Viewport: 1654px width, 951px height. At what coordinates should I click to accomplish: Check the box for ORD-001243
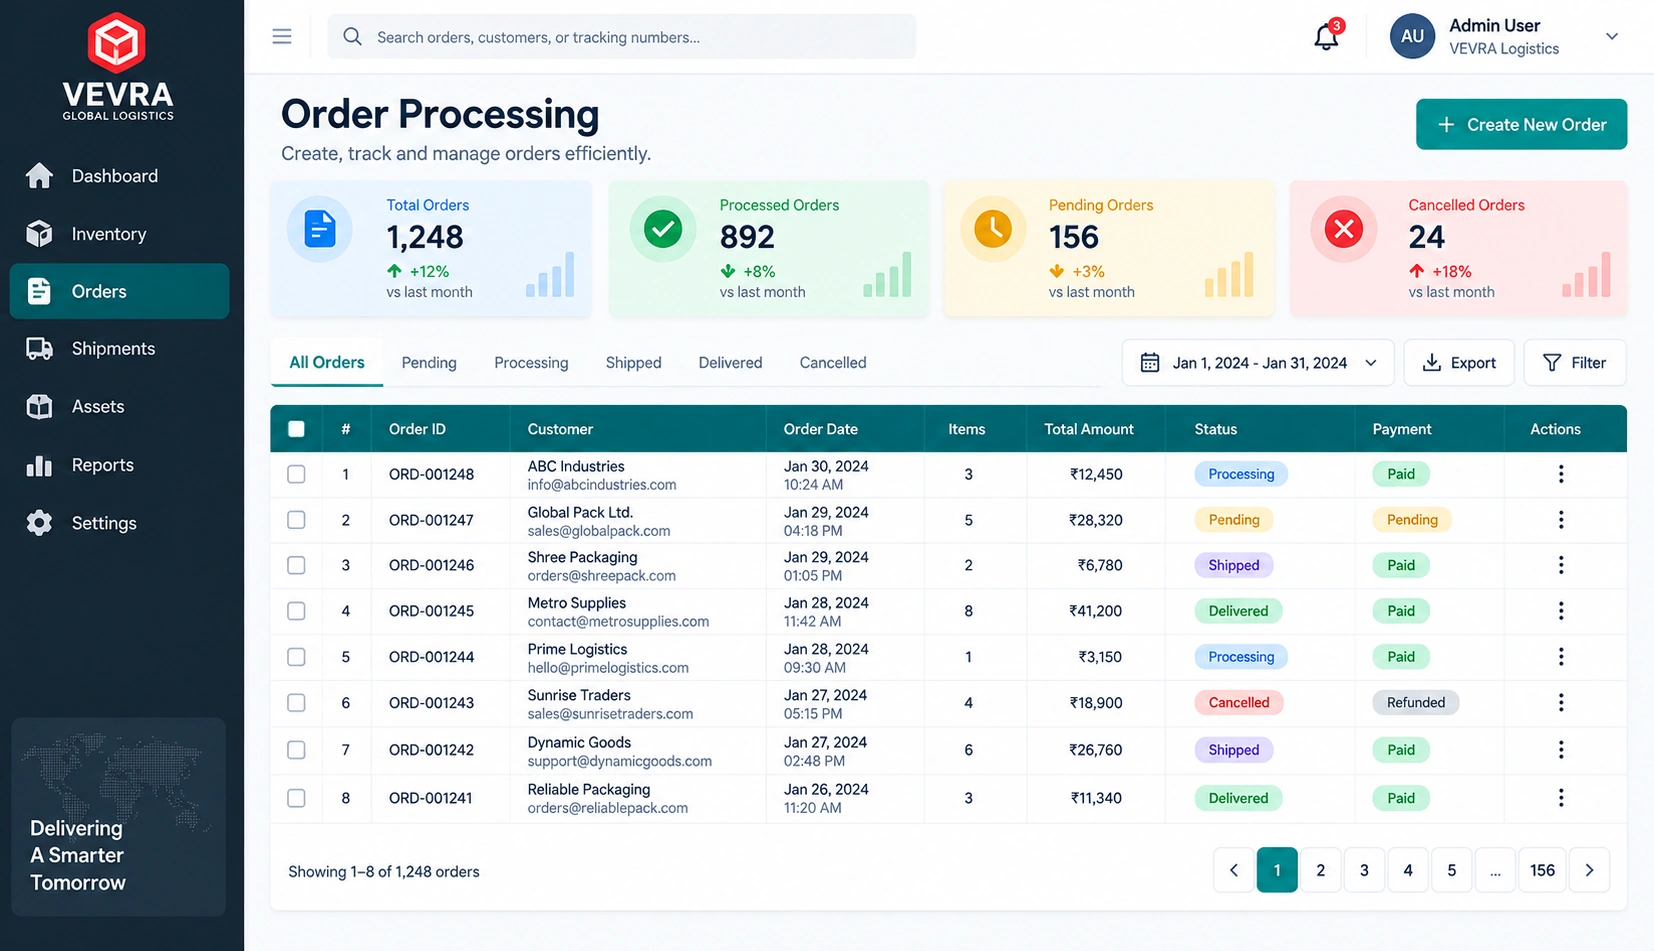296,703
